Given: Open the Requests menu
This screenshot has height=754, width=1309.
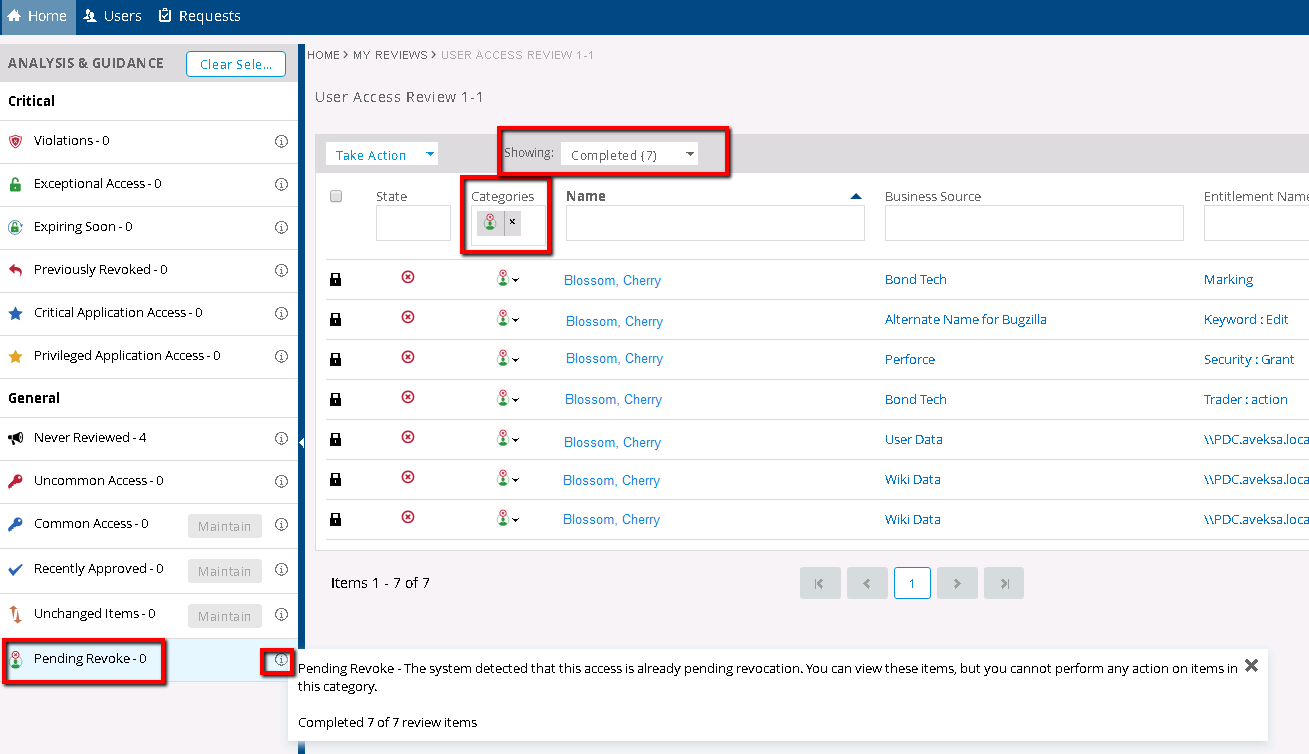Looking at the screenshot, I should click(x=199, y=16).
